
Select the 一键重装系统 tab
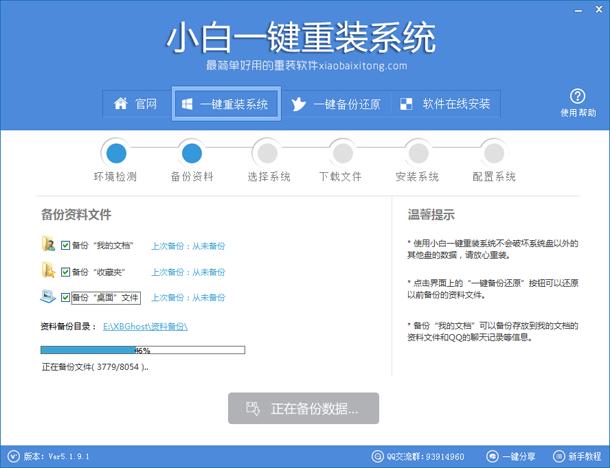(226, 104)
